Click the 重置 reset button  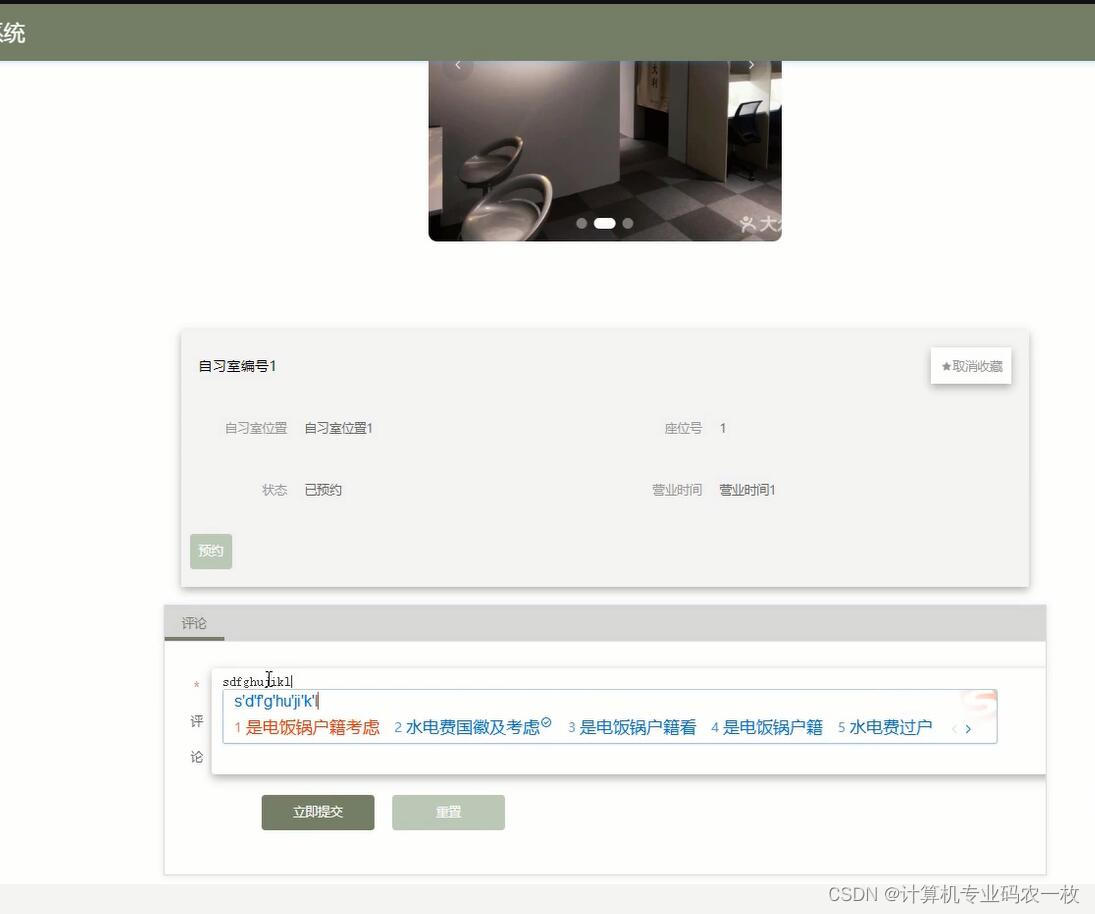pyautogui.click(x=447, y=812)
